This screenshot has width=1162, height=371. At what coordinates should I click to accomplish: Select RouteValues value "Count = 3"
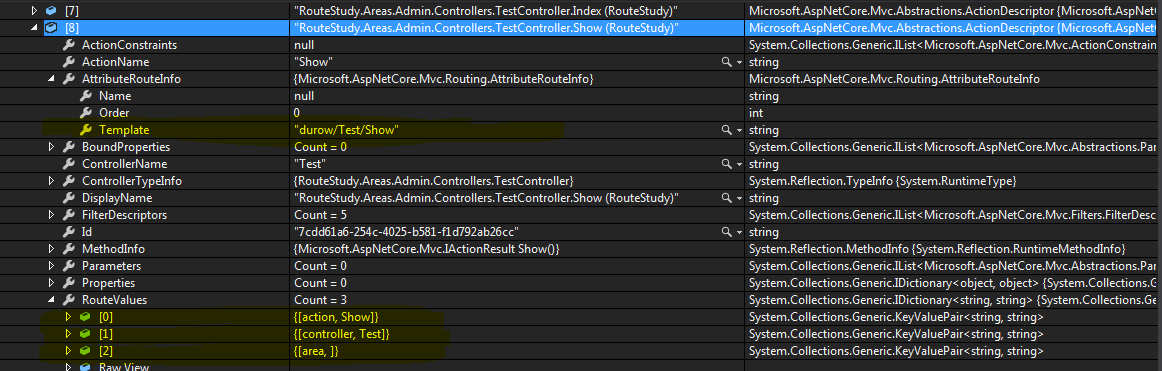(x=320, y=301)
